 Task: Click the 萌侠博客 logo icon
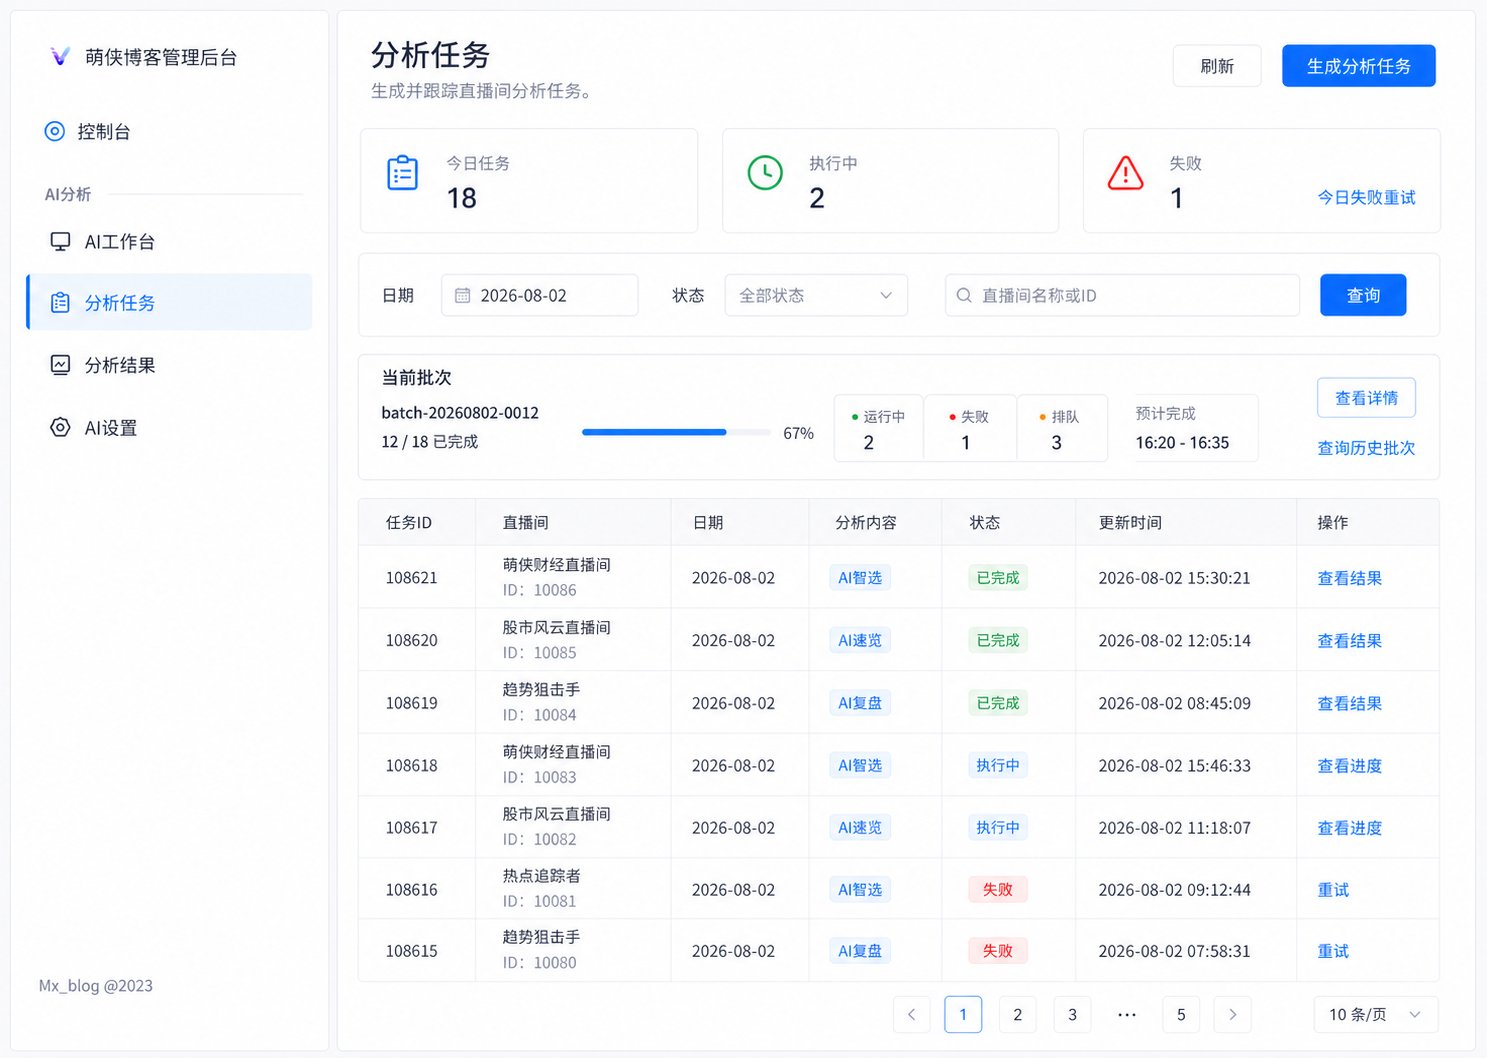point(60,57)
